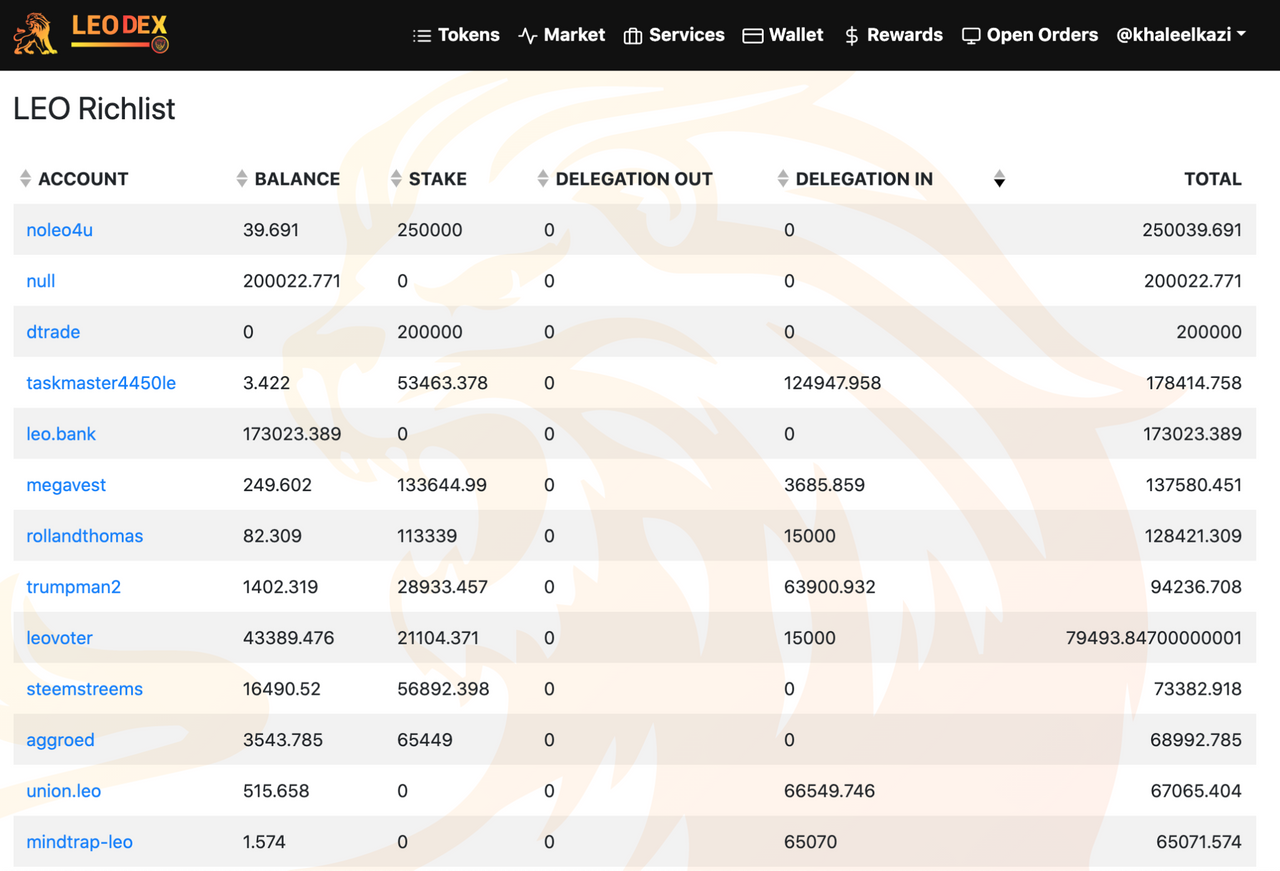This screenshot has height=871, width=1280.
Task: Open the @khaleelkazi account dropdown
Action: click(1181, 35)
